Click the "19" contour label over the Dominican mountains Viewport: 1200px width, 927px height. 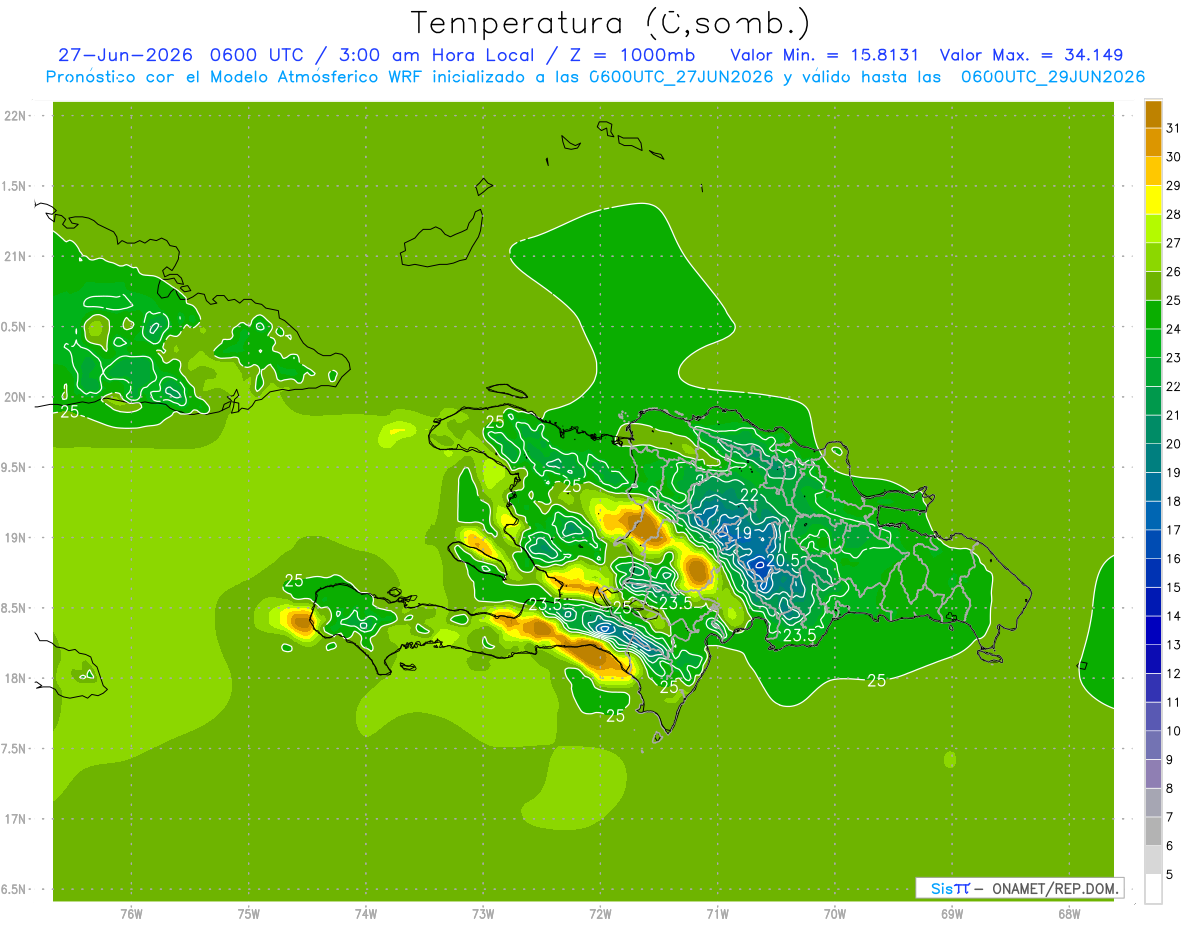click(x=742, y=534)
